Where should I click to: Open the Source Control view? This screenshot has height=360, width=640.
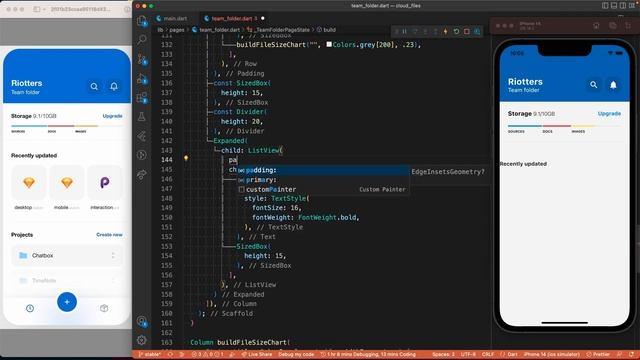click(x=142, y=59)
